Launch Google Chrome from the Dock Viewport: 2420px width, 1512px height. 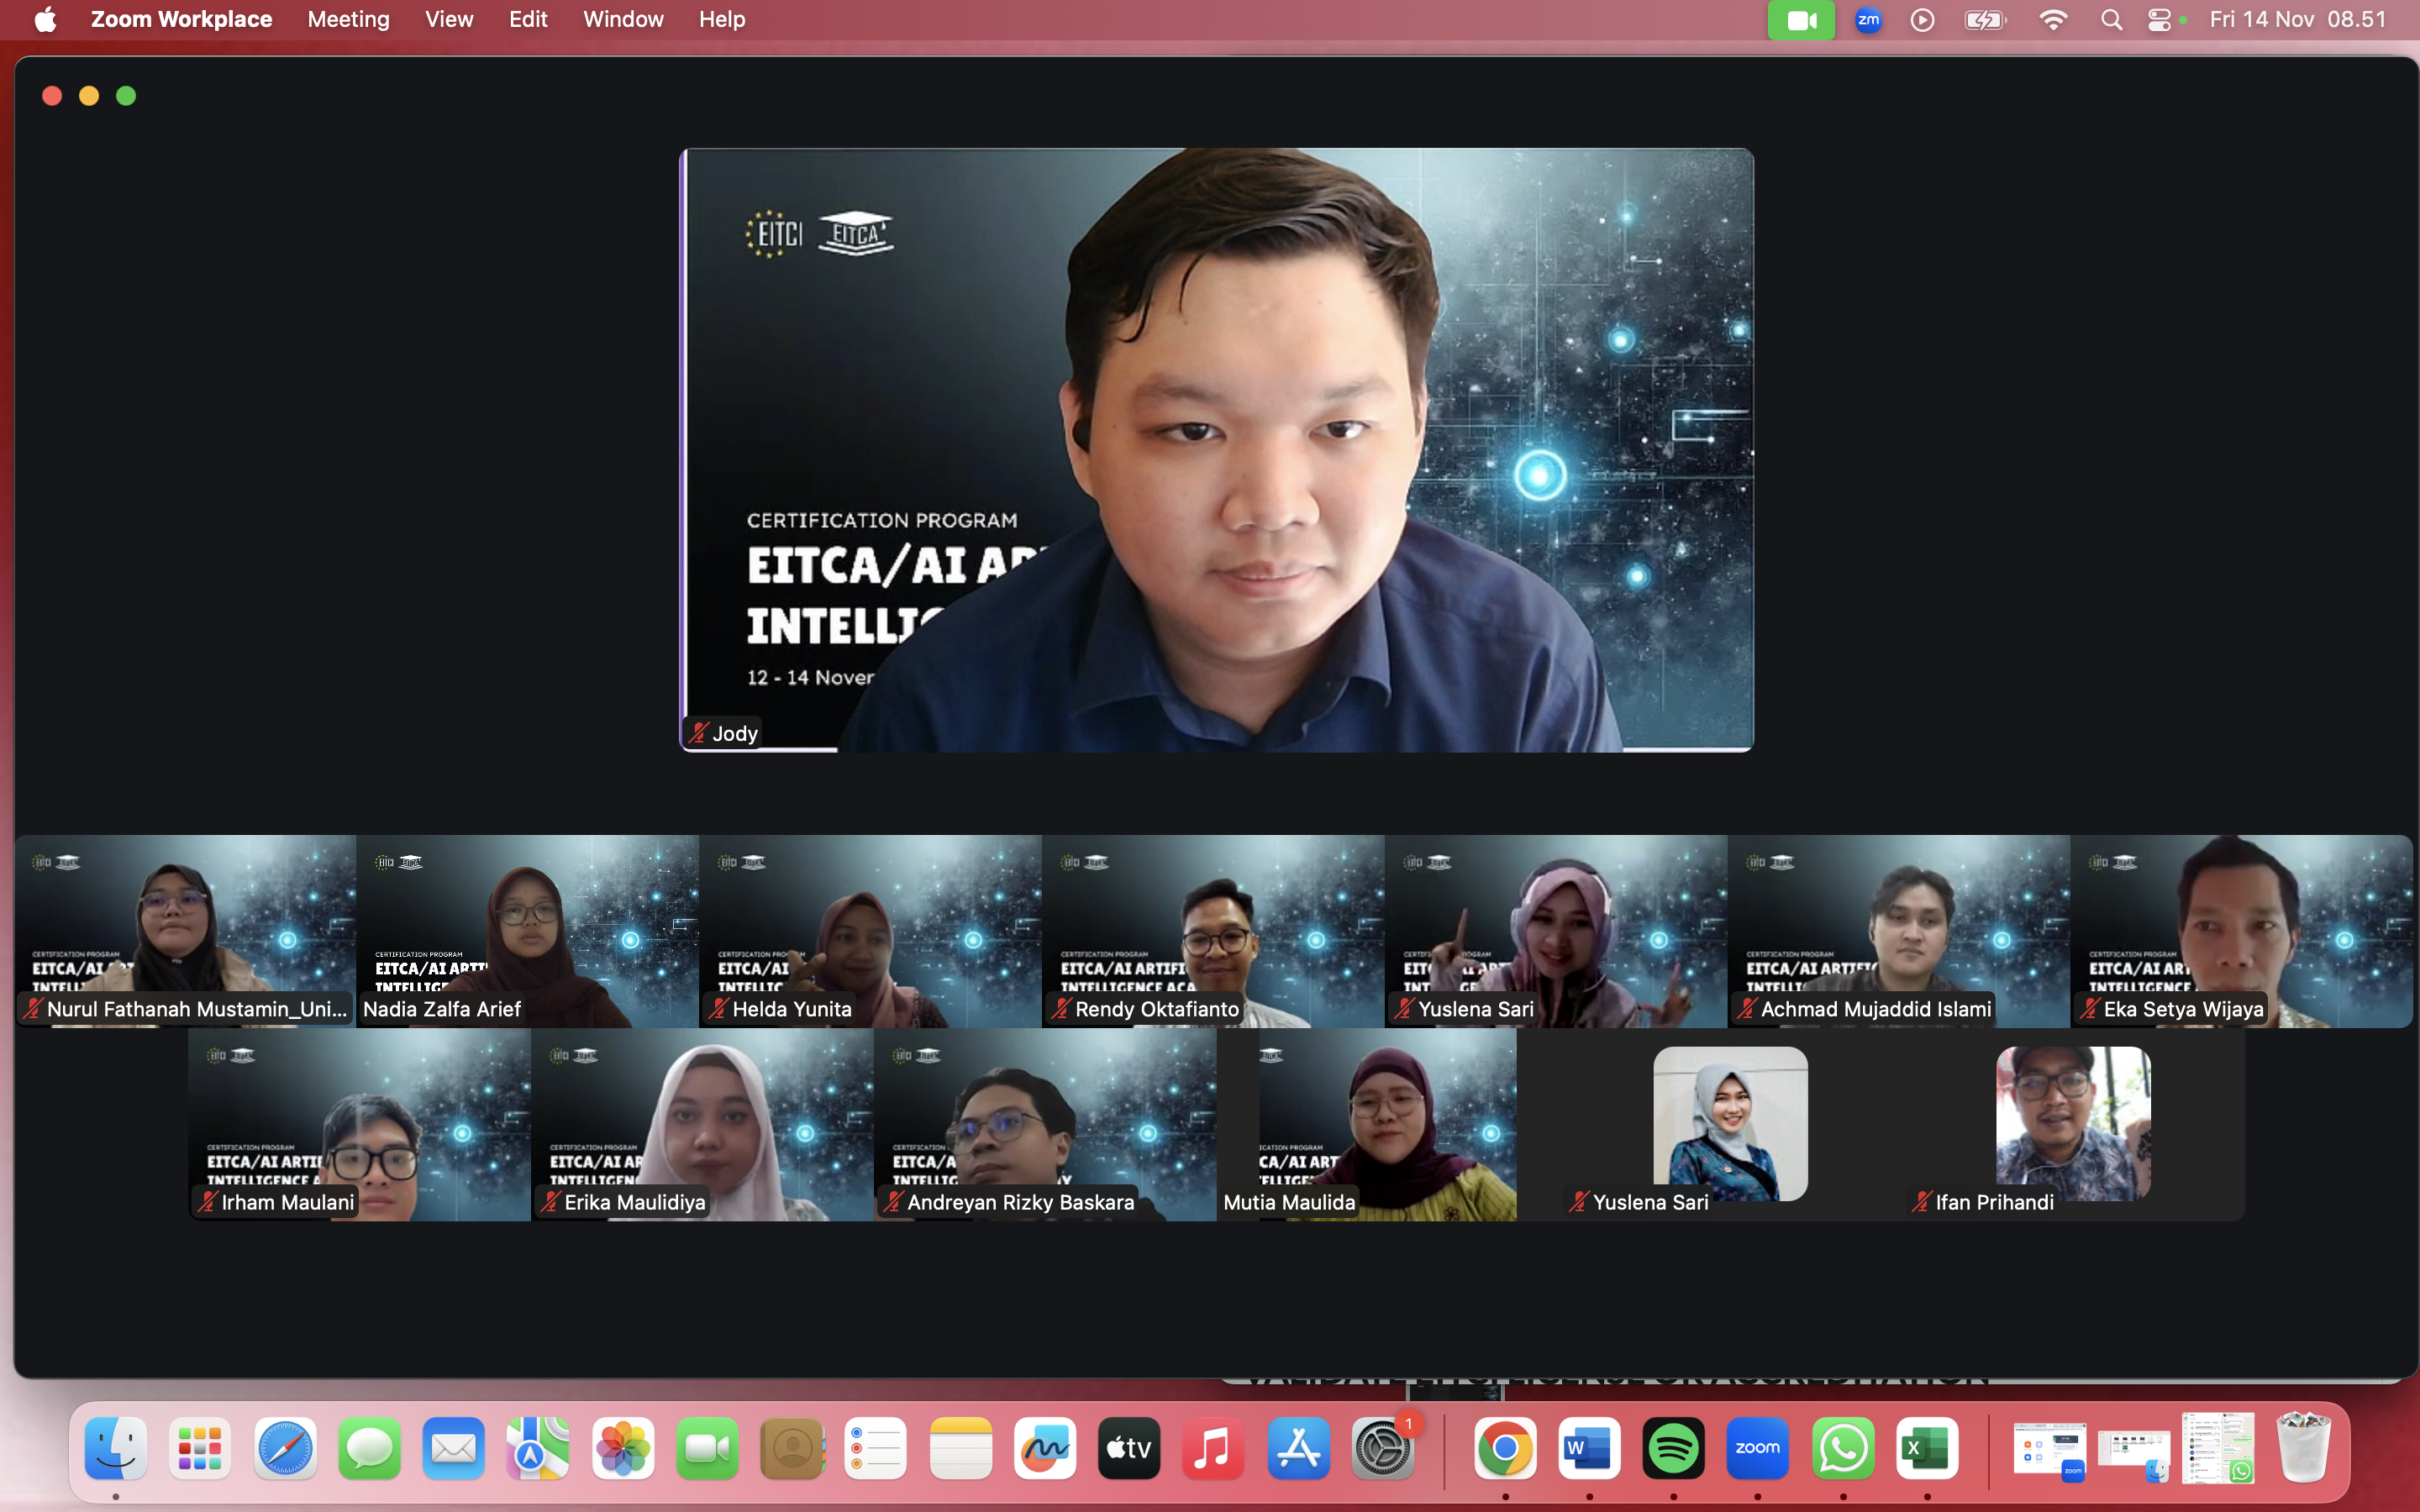pyautogui.click(x=1505, y=1447)
